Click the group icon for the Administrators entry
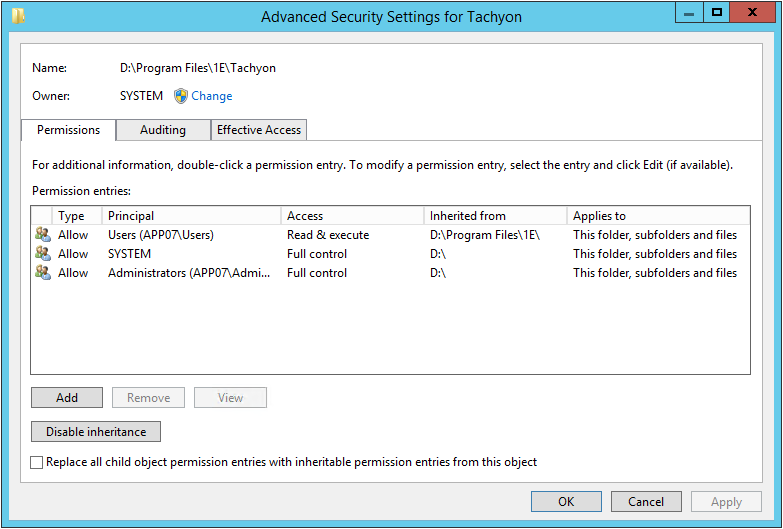This screenshot has height=529, width=783. click(42, 273)
